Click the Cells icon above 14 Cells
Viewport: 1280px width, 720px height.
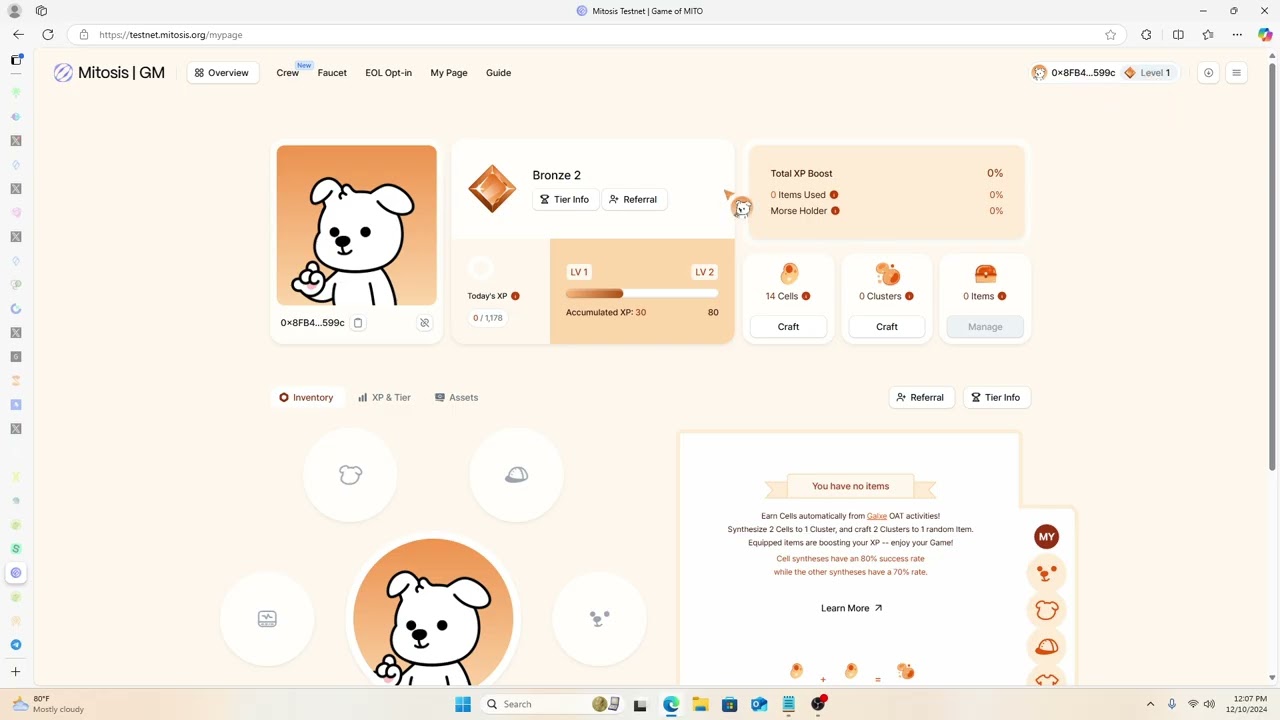[x=789, y=273]
